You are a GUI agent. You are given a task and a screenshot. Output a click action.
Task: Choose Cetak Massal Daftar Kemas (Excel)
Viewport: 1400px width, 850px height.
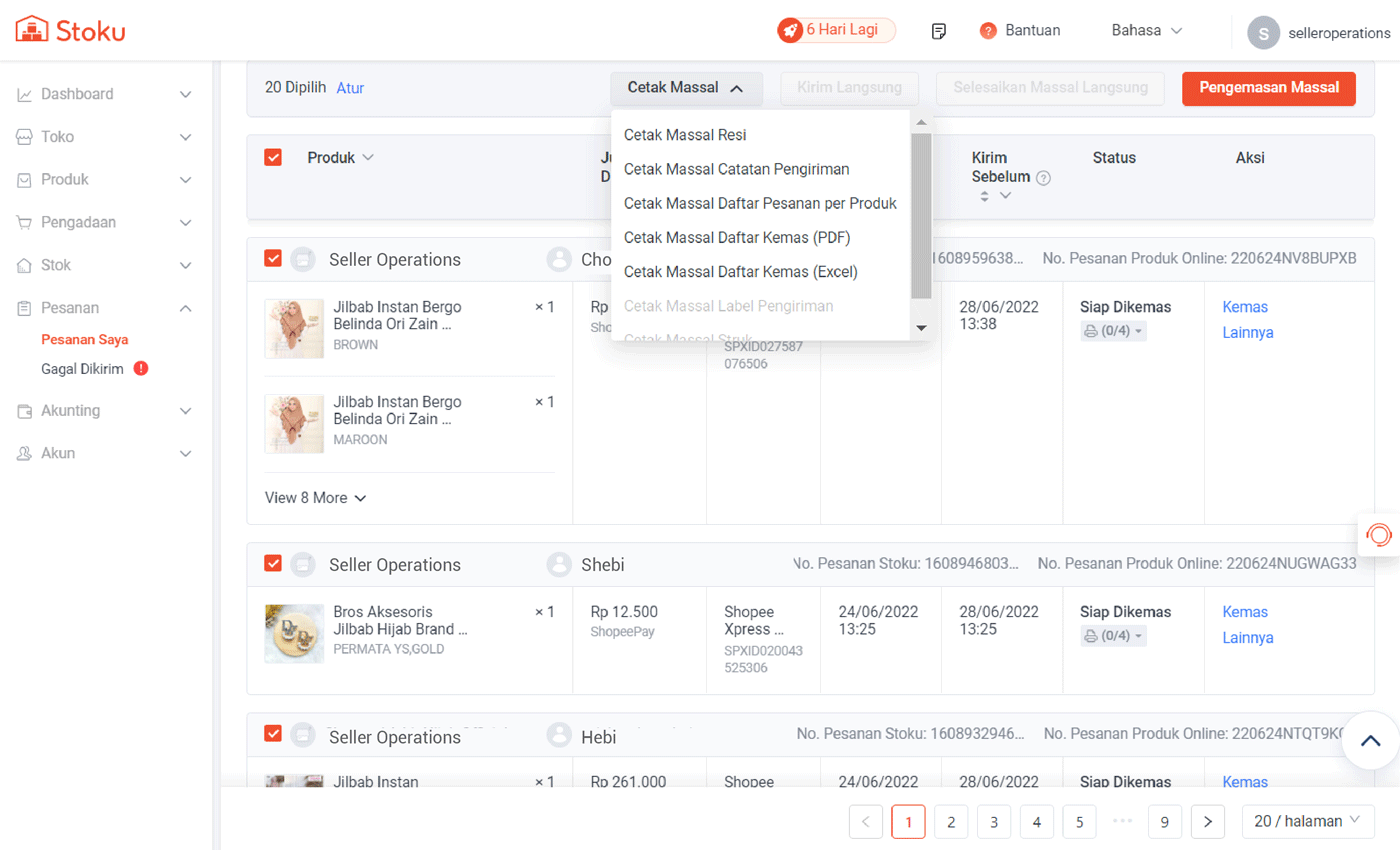tap(740, 272)
